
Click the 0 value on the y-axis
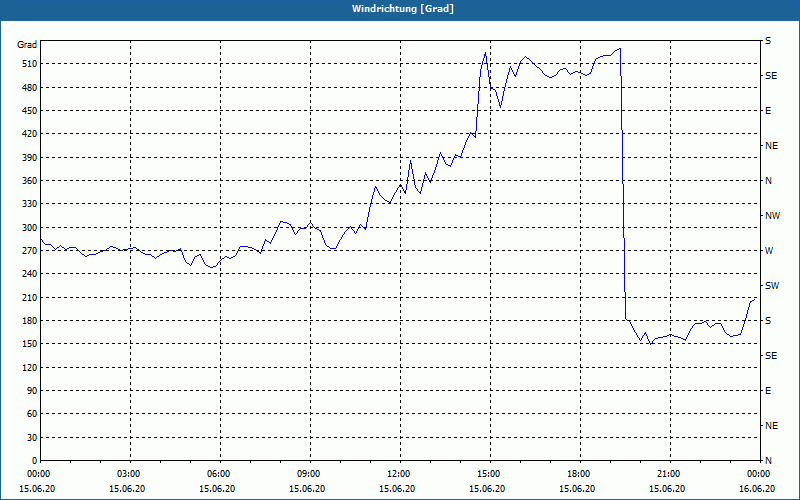tap(35, 461)
